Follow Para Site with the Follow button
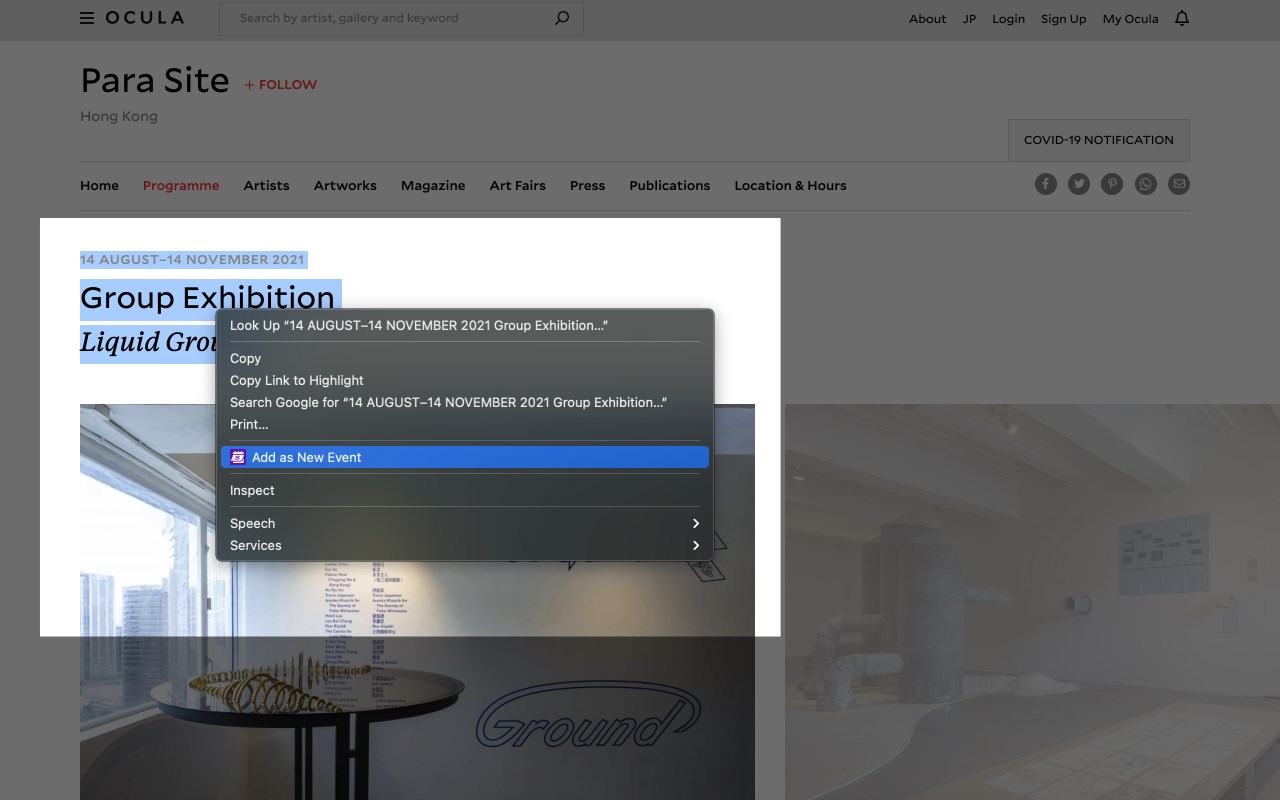 pos(281,85)
